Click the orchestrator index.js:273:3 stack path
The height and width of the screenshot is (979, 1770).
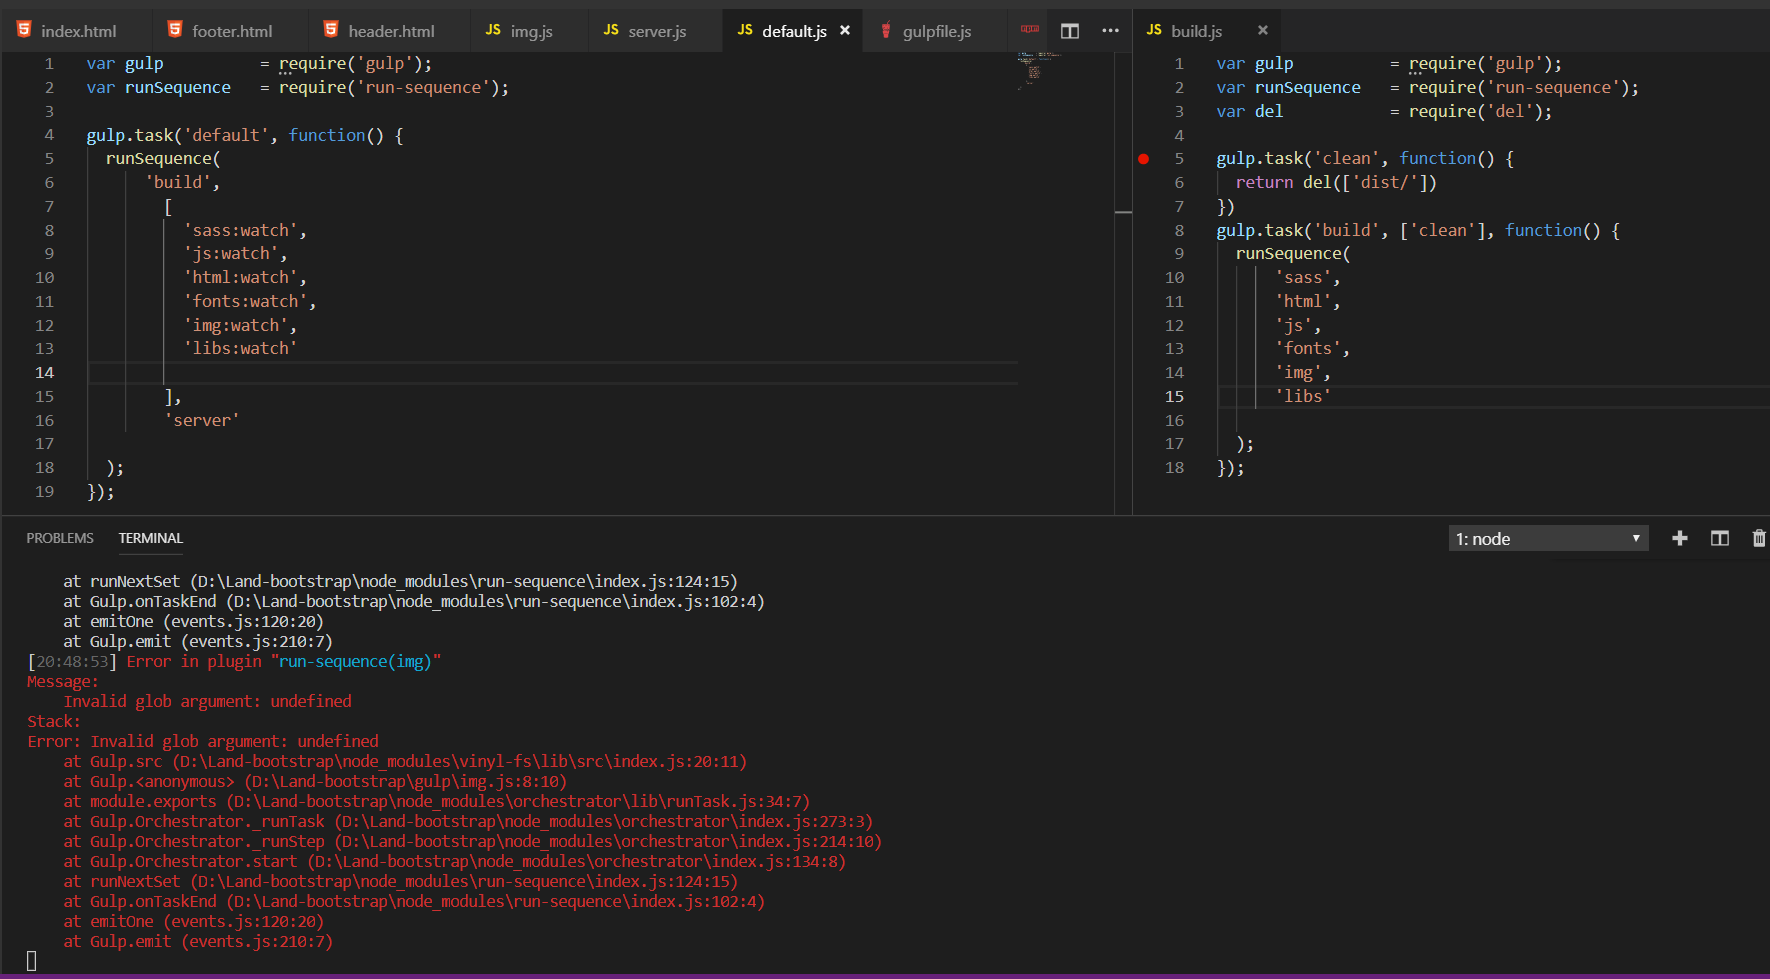[x=604, y=822]
